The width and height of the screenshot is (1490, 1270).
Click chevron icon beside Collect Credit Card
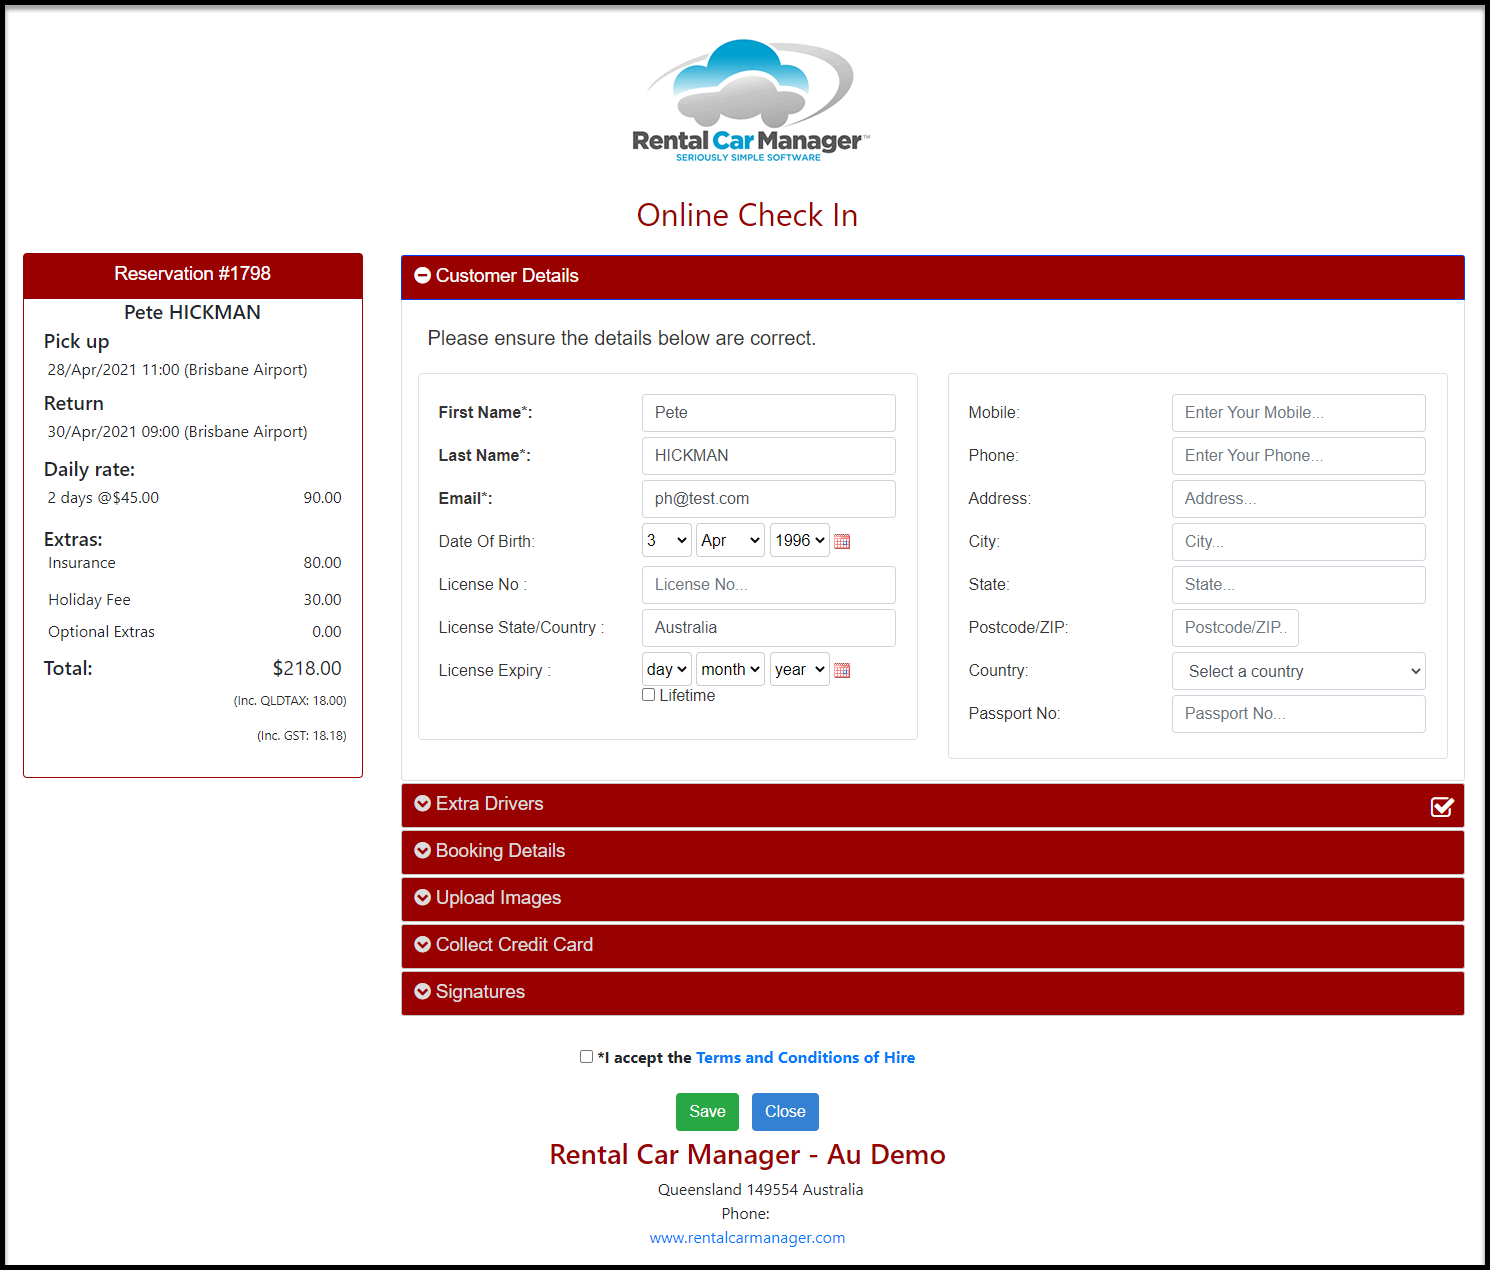[422, 944]
